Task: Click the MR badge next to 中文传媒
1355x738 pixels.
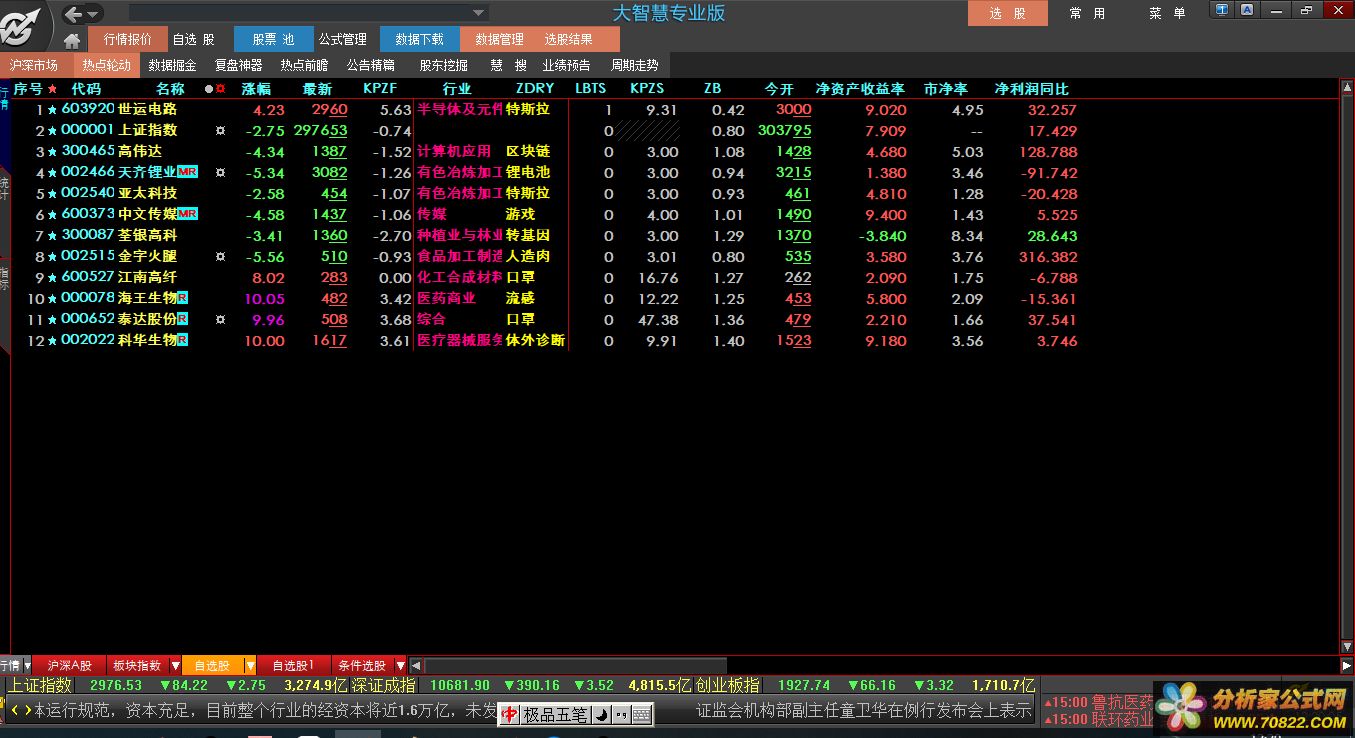Action: point(188,214)
